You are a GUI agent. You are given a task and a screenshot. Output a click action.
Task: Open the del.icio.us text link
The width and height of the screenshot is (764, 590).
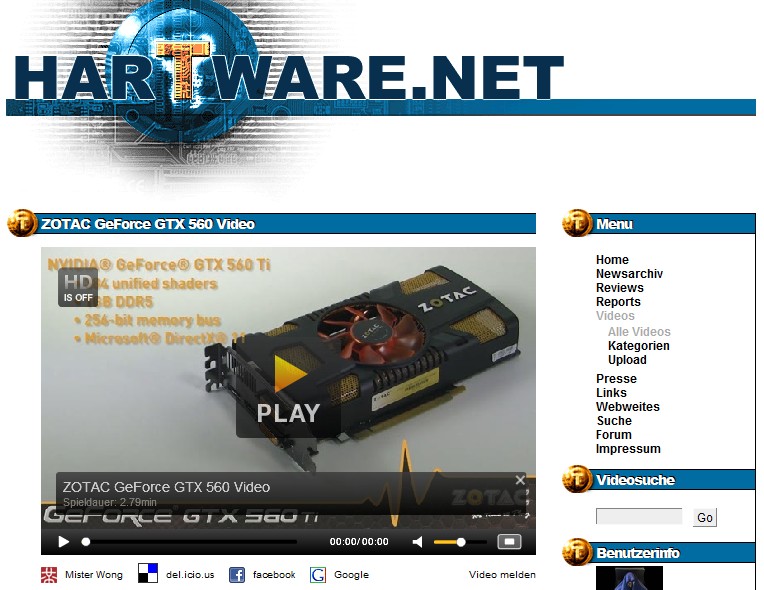(190, 575)
